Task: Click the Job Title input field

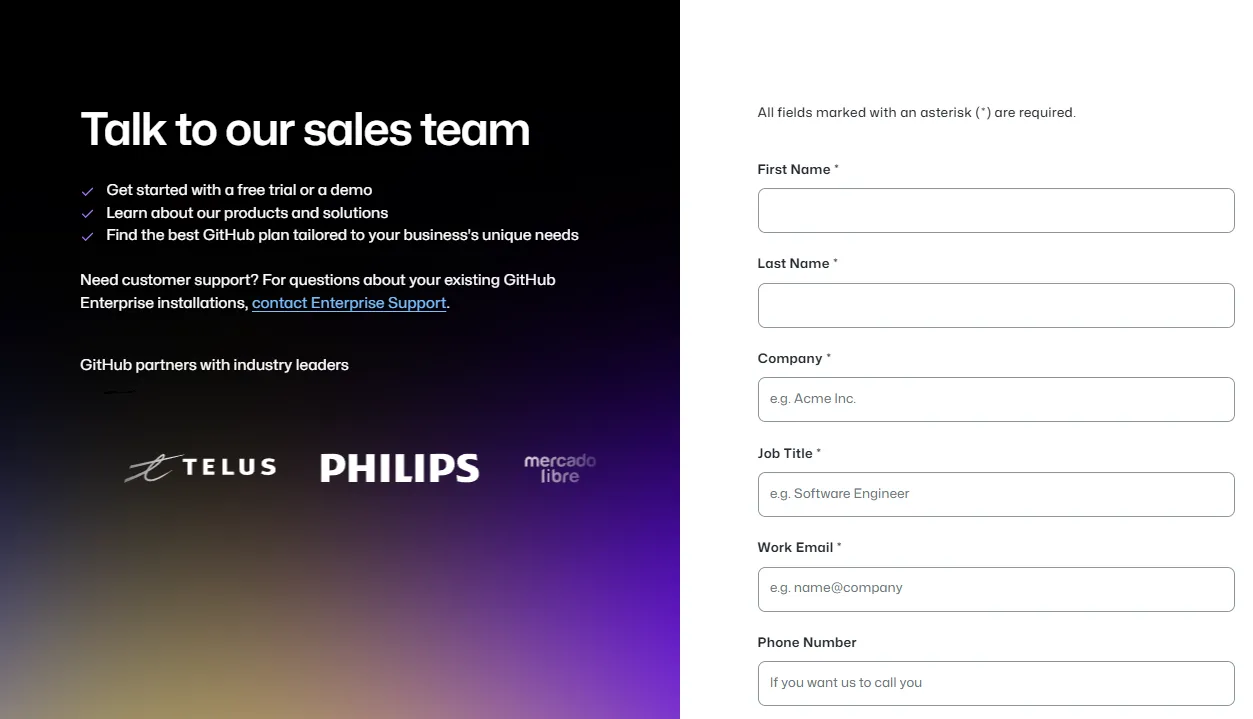Action: click(x=996, y=494)
